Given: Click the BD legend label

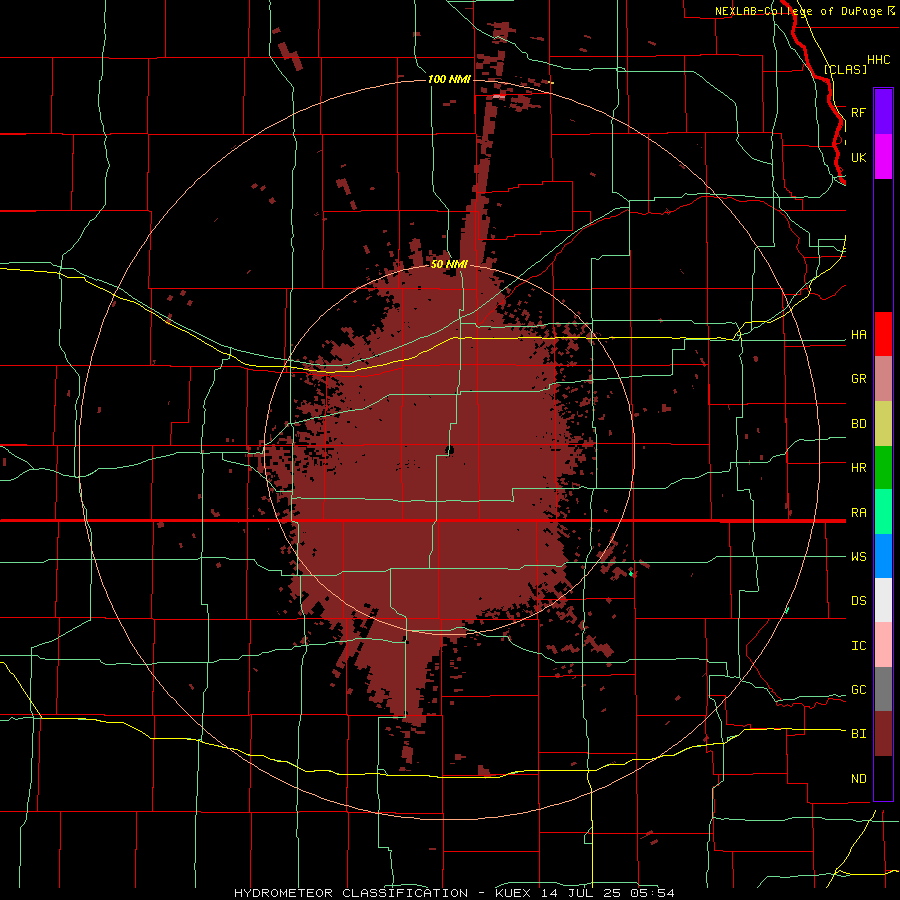Looking at the screenshot, I should 858,424.
